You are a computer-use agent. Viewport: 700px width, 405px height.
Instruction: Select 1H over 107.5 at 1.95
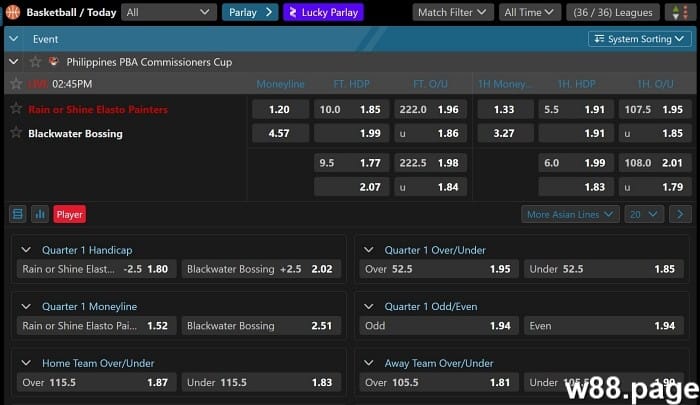(x=655, y=109)
